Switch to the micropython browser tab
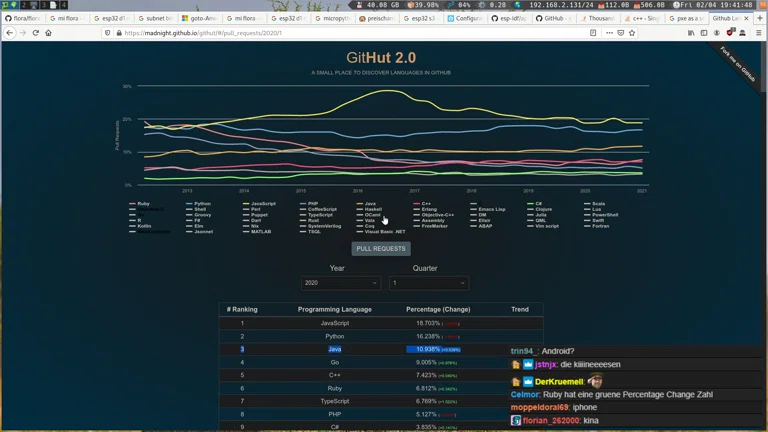 click(x=331, y=18)
